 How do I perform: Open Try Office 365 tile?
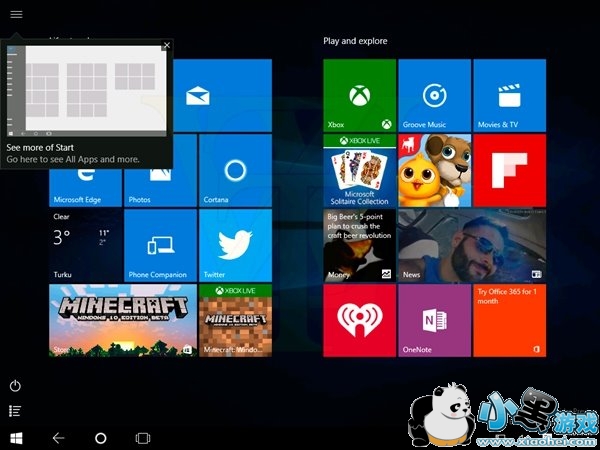pos(509,321)
